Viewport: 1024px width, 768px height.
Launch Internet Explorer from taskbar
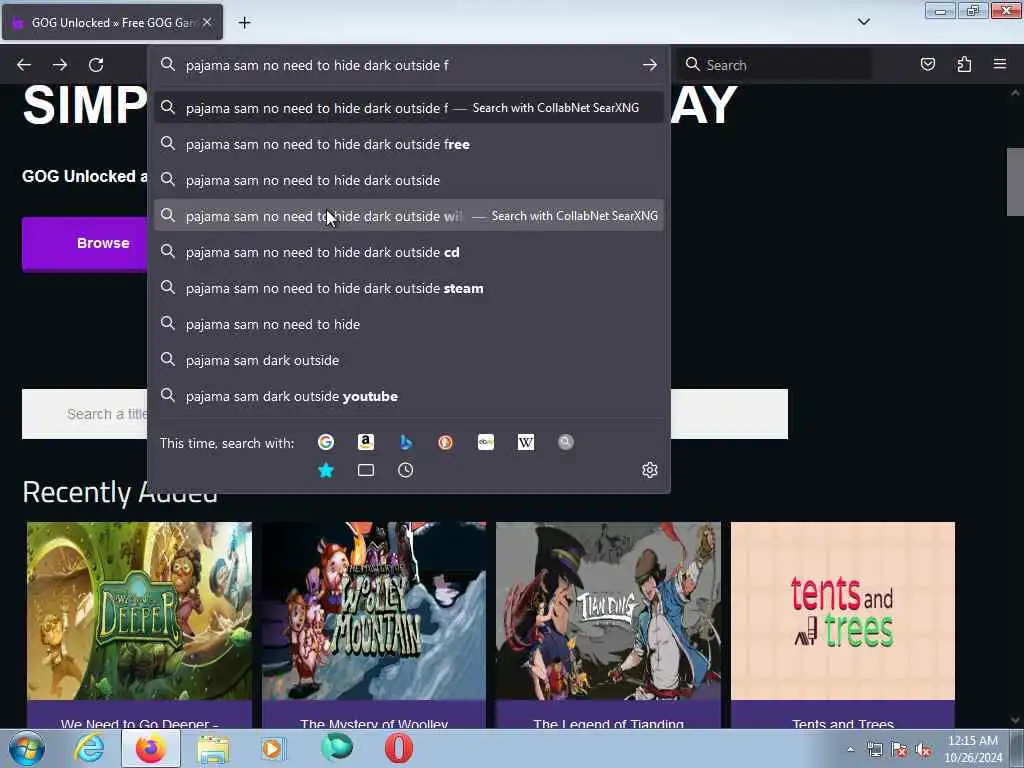click(89, 748)
